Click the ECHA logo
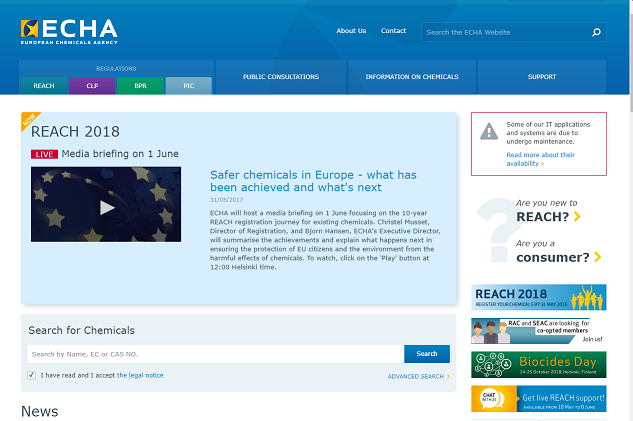 [x=69, y=31]
